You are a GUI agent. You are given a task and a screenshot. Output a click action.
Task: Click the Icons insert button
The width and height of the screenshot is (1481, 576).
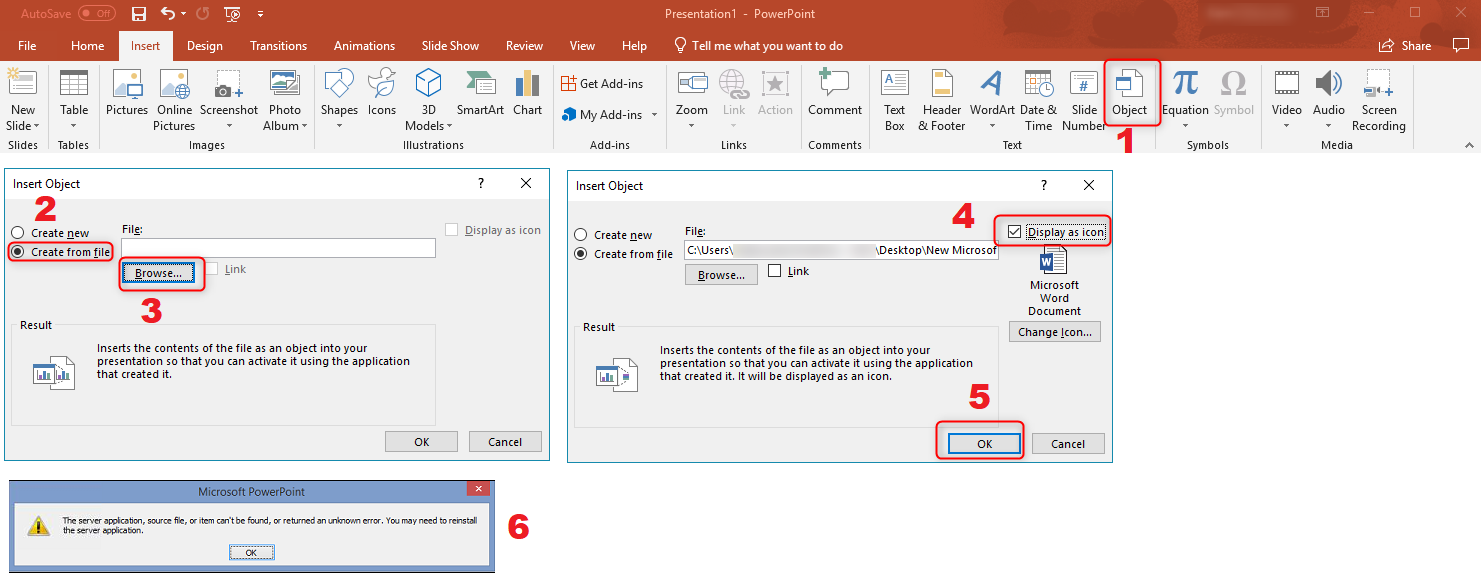382,93
